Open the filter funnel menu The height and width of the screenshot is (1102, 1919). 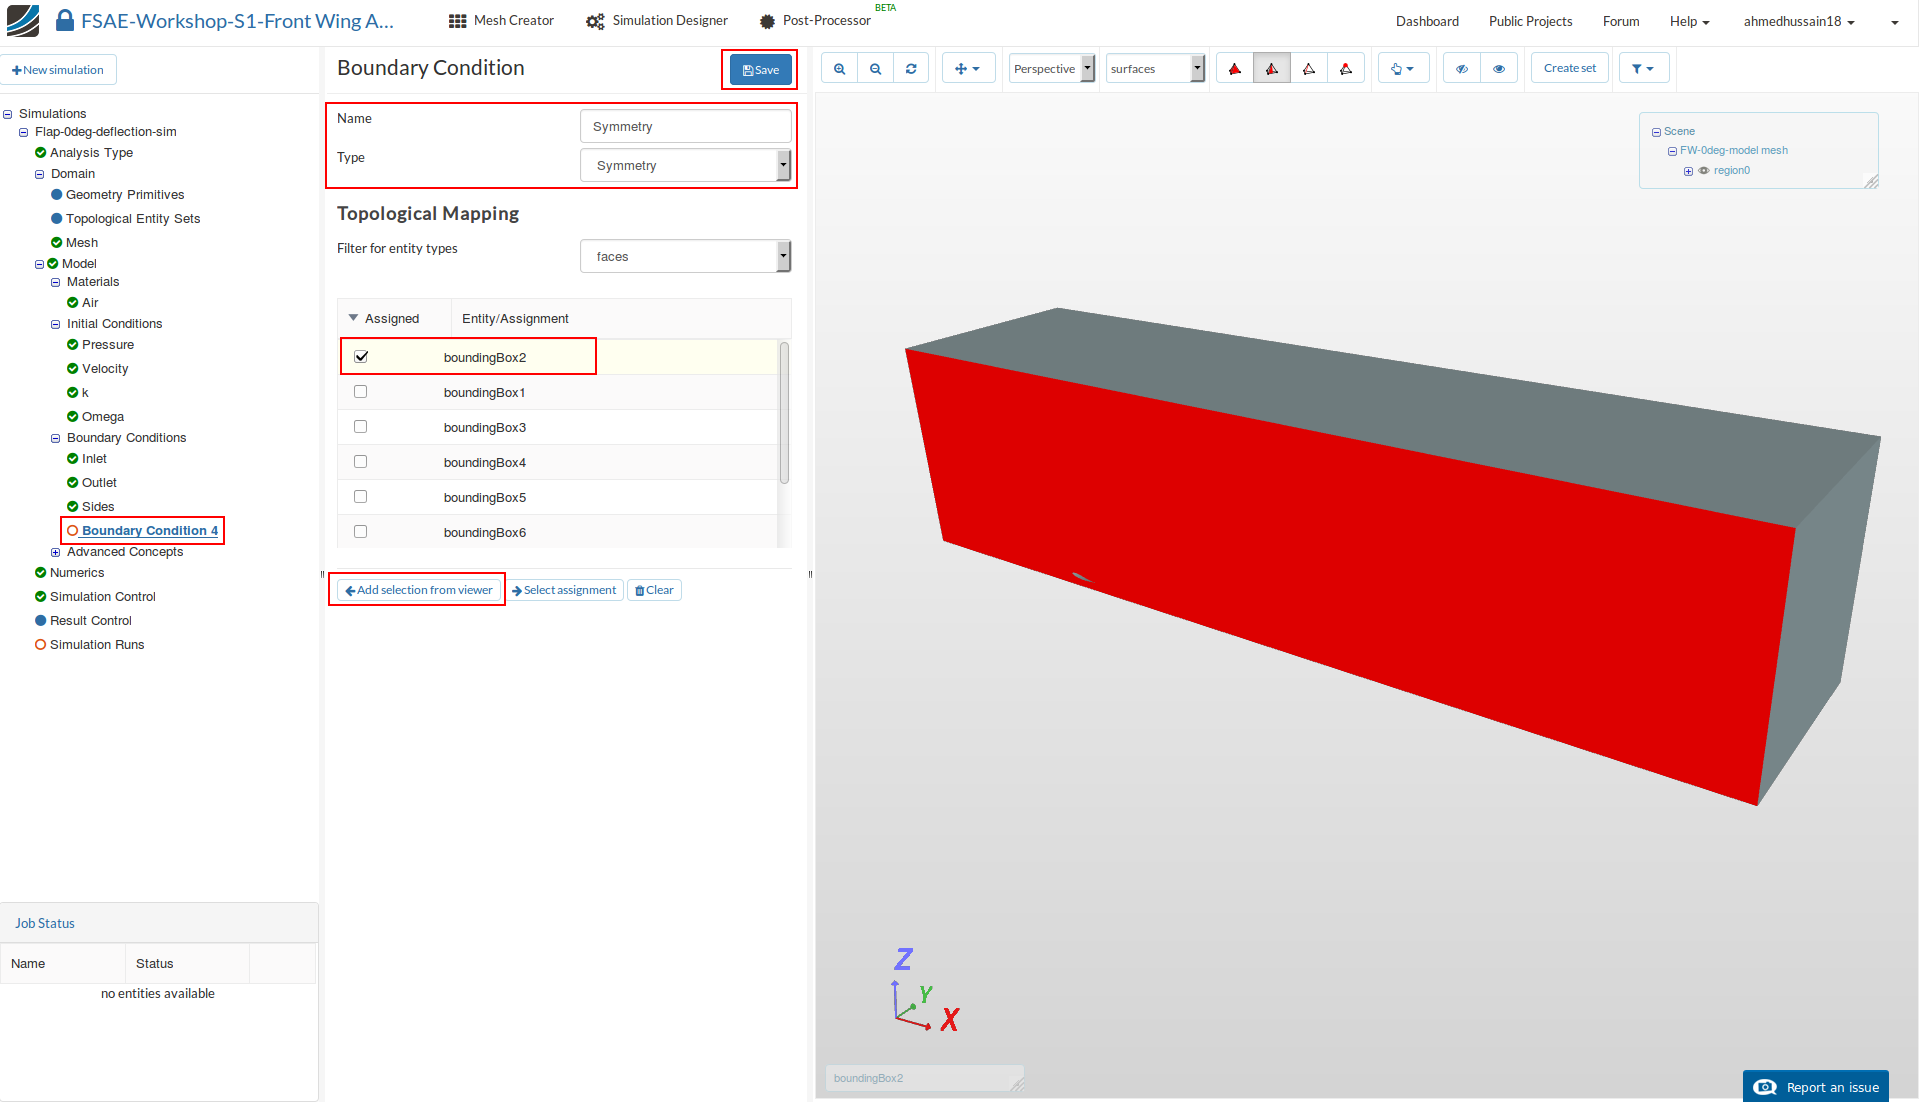(1643, 69)
